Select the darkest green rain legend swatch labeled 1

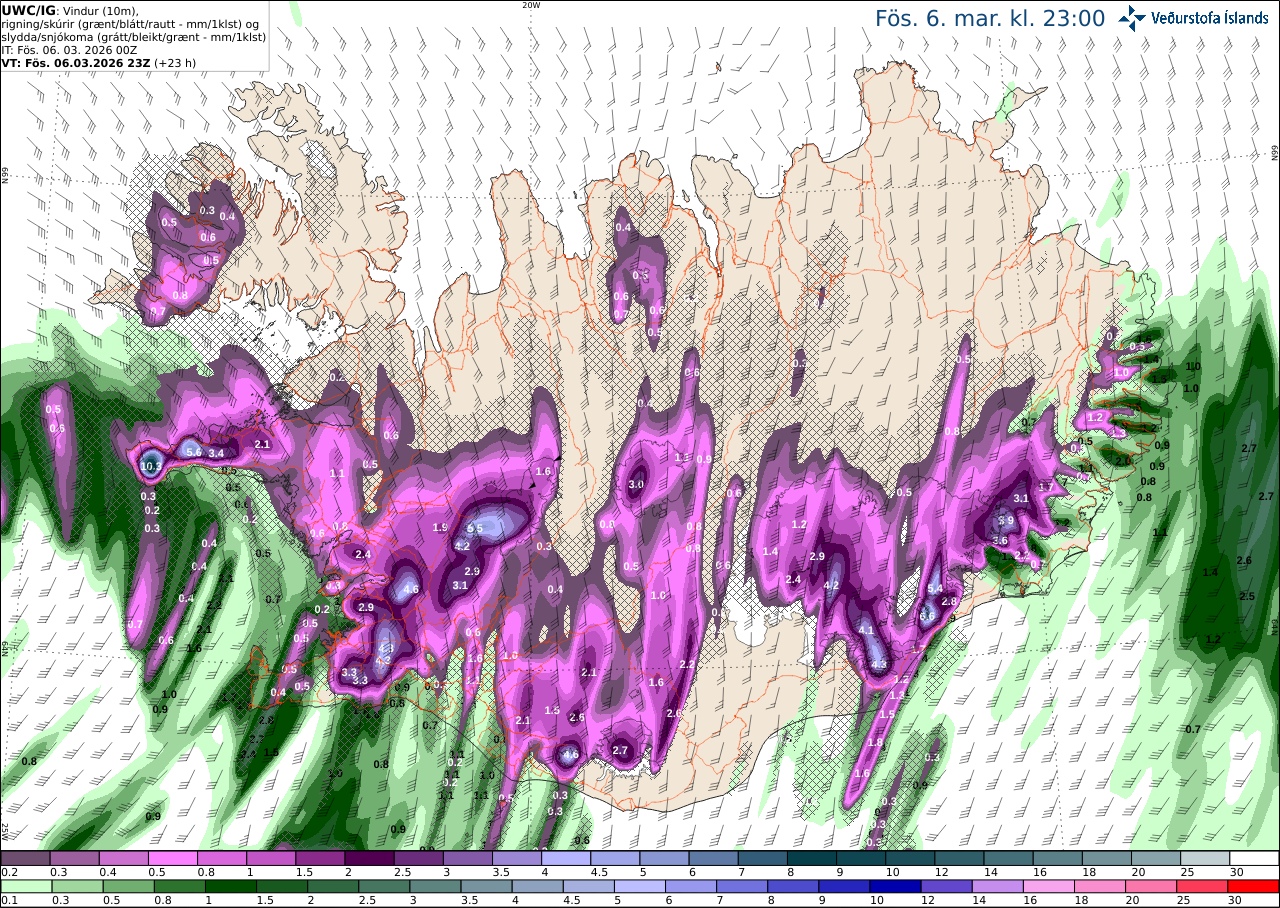230,886
